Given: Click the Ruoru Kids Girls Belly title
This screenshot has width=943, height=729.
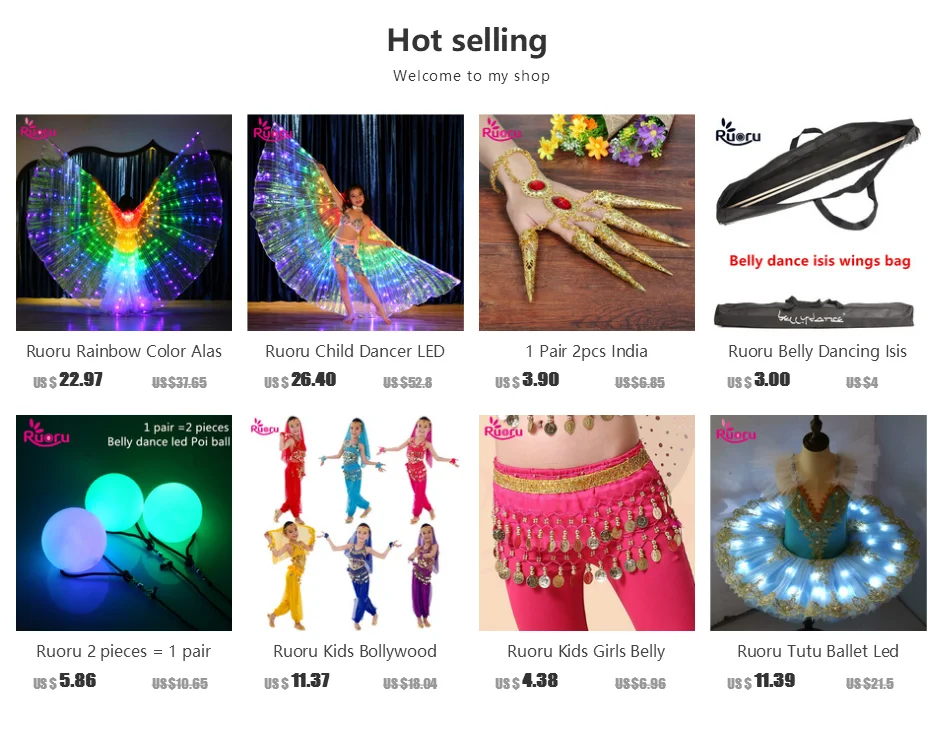Looking at the screenshot, I should (x=586, y=651).
